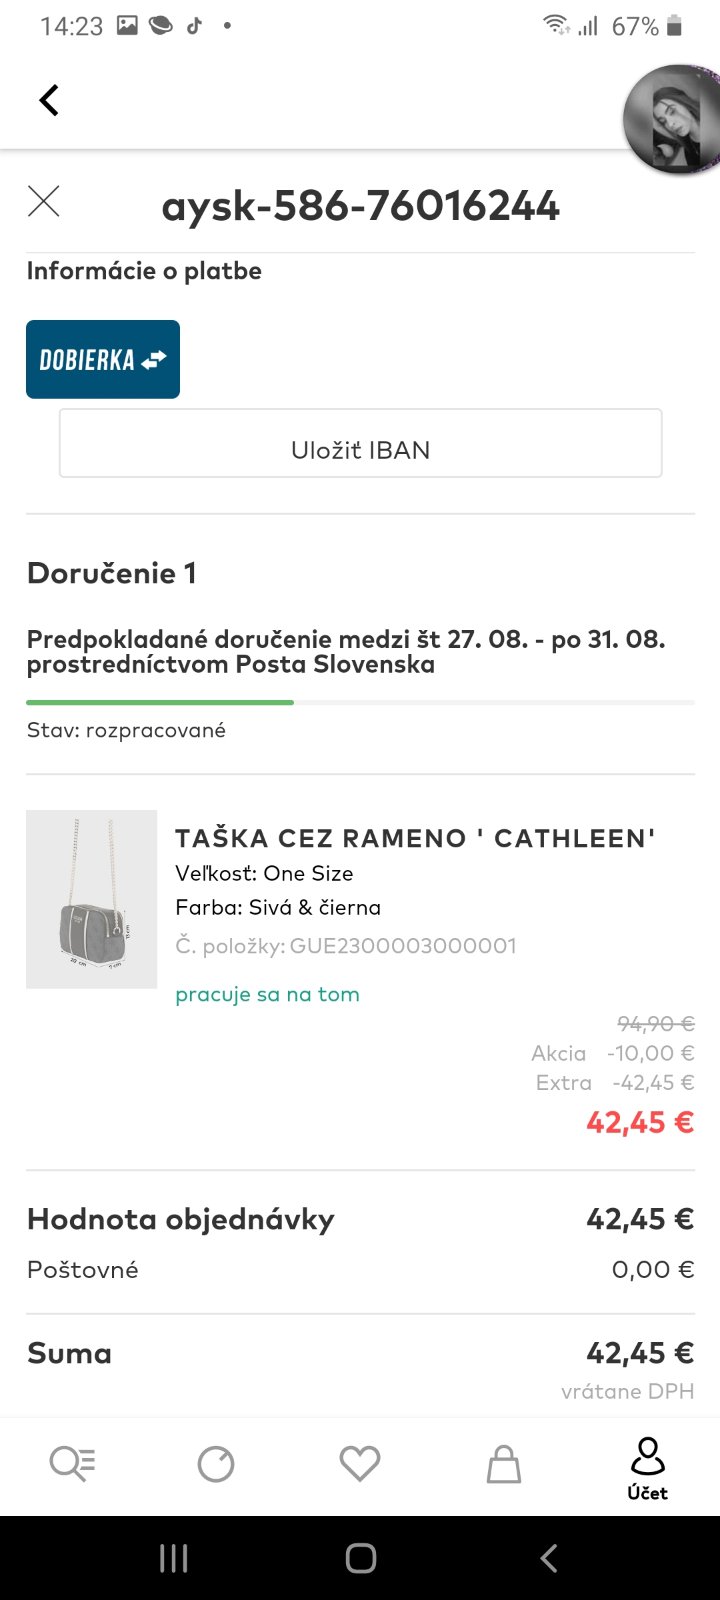This screenshot has height=1600, width=720.
Task: Tap the Android recent apps button
Action: 174,1558
